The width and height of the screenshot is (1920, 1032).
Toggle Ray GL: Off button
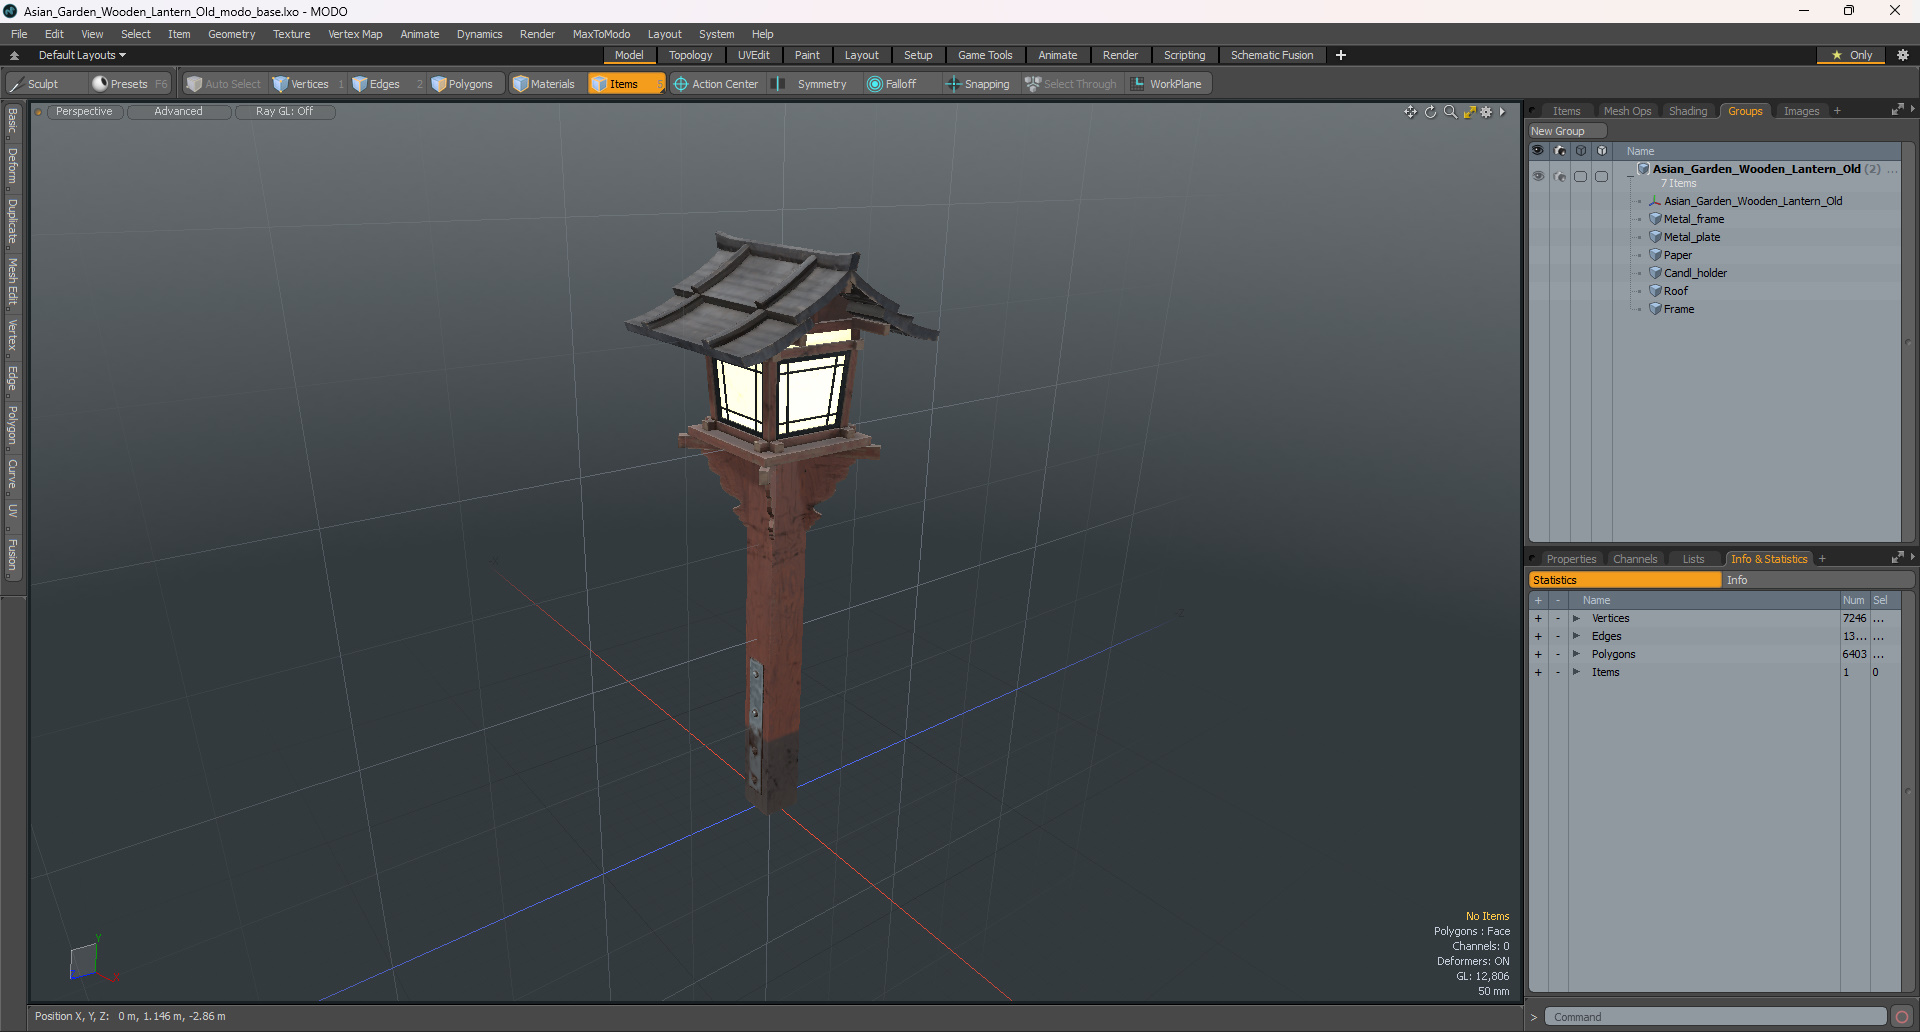[284, 112]
